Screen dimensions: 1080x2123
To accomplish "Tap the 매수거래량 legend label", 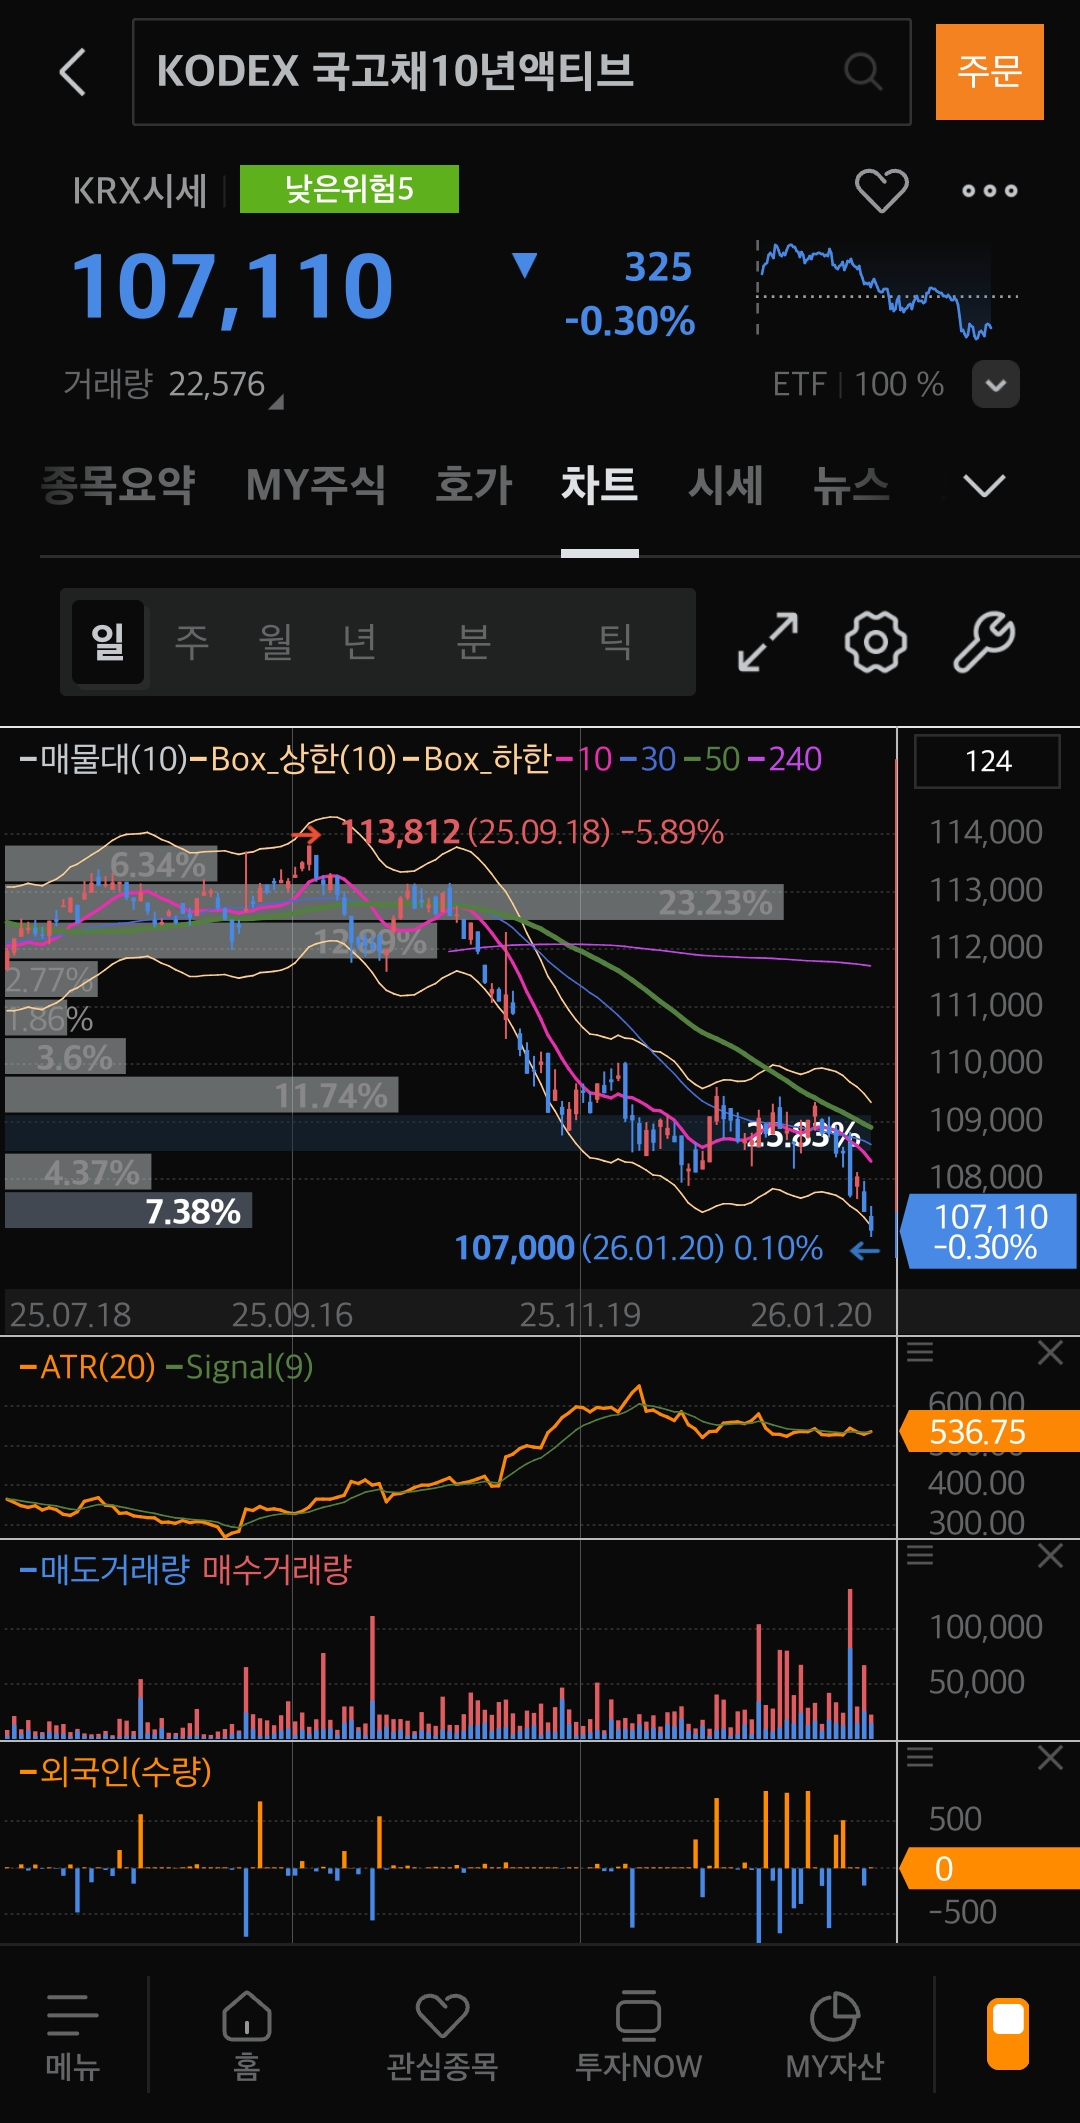I will (277, 1569).
